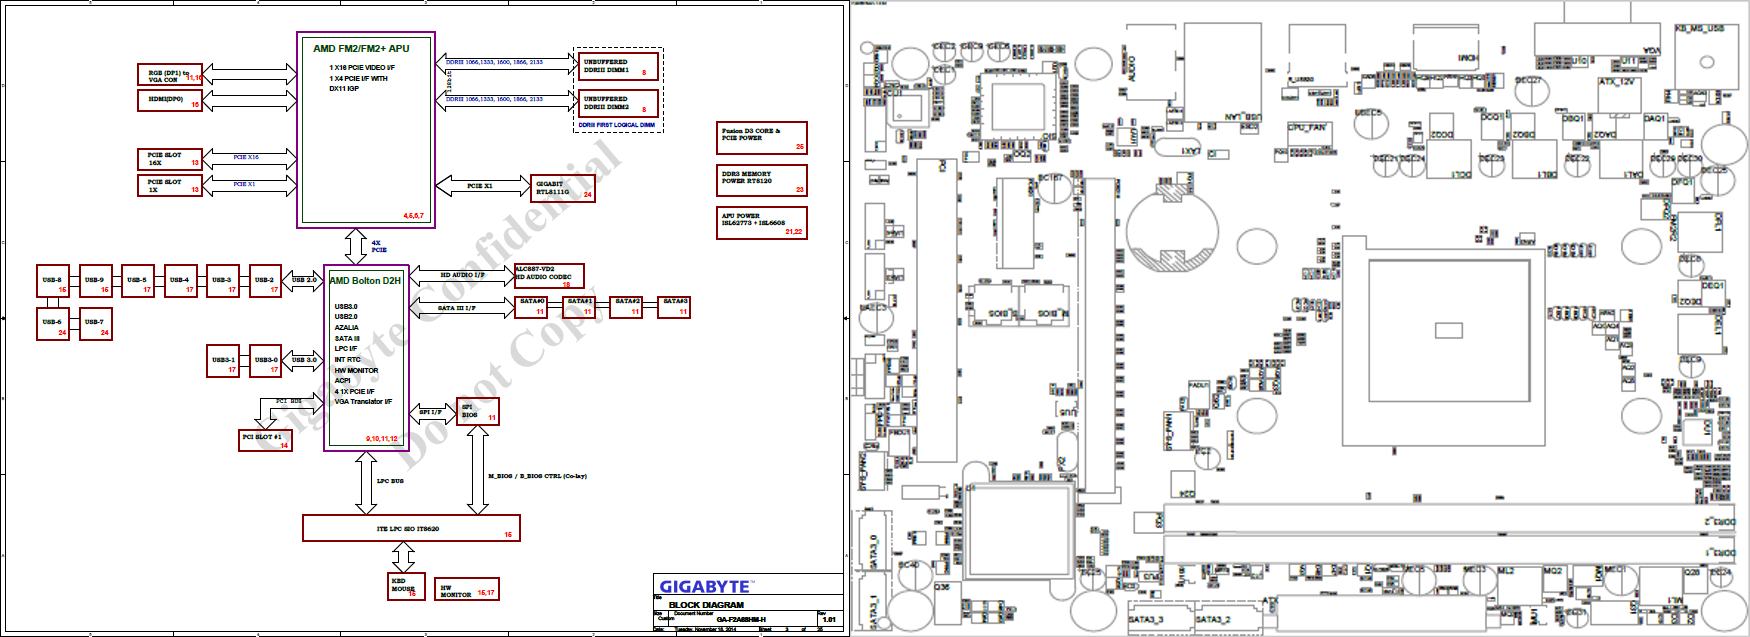1750x637 pixels.
Task: Select the AMD FM2/FM2+ APU block title
Action: tap(361, 48)
